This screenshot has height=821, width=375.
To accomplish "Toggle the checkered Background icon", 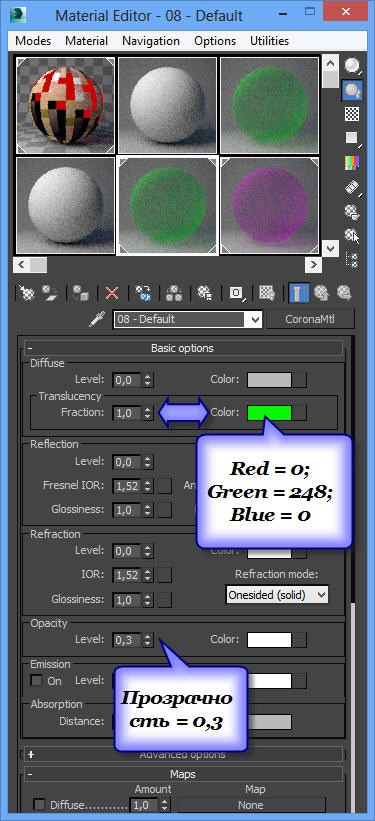I will click(x=352, y=114).
